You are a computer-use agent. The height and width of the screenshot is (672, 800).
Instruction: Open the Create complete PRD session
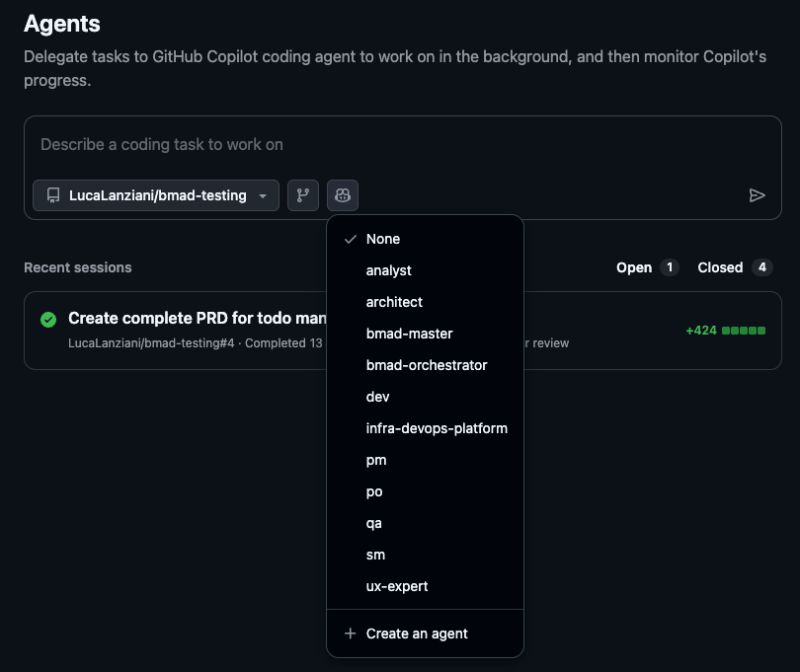[195, 318]
